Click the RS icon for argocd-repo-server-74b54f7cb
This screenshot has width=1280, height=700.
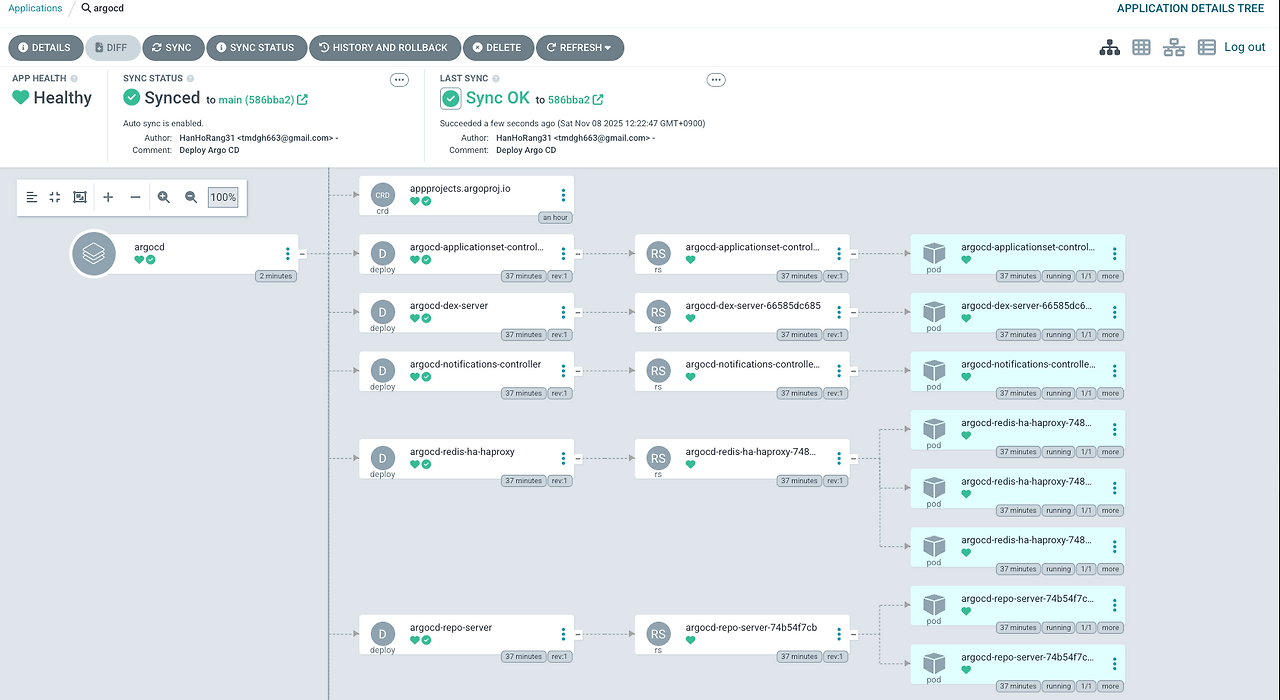click(658, 634)
